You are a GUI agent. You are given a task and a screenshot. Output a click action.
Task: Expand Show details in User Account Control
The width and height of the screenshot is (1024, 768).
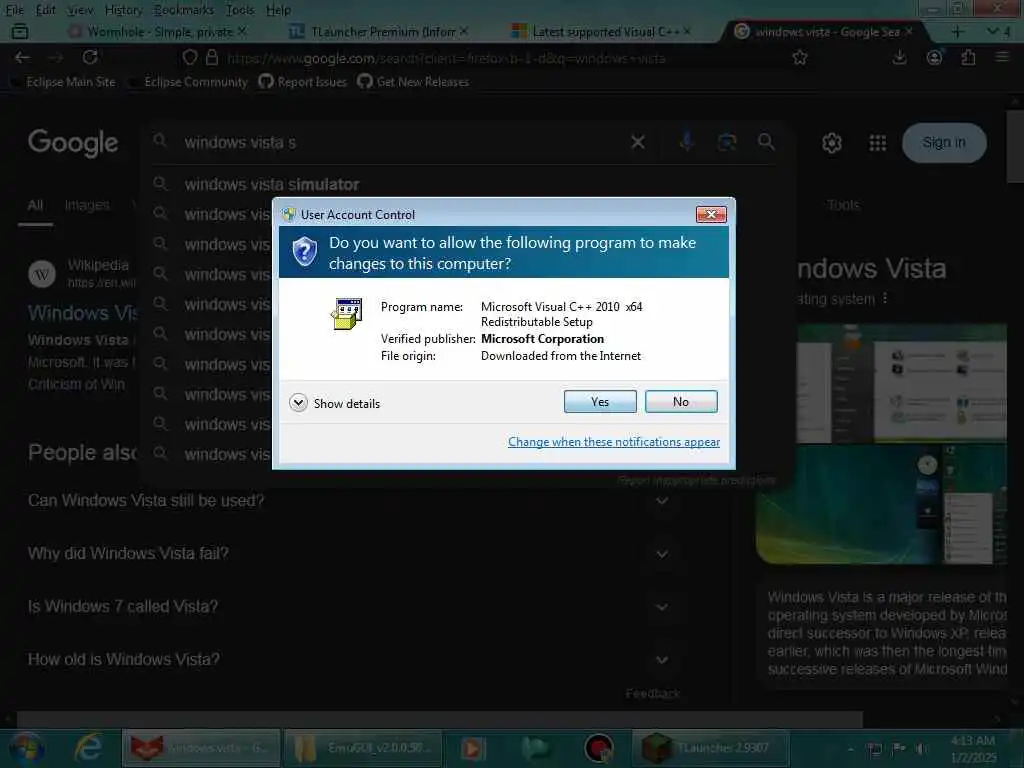334,403
